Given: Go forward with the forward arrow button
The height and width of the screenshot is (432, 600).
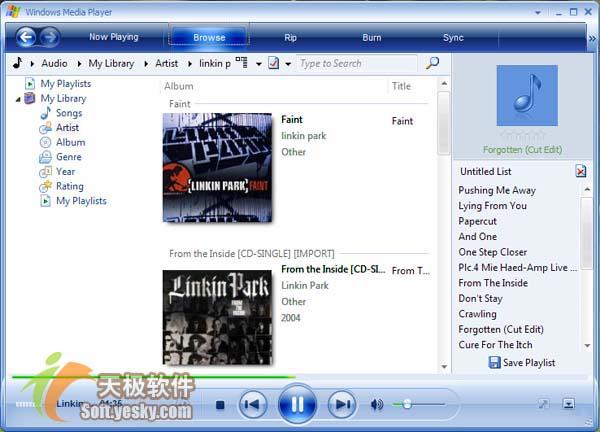Looking at the screenshot, I should (50, 37).
